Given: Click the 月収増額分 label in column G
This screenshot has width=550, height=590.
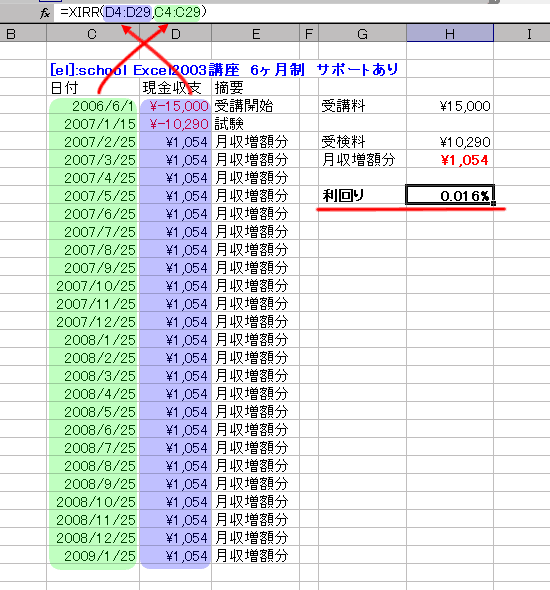Looking at the screenshot, I should point(362,160).
